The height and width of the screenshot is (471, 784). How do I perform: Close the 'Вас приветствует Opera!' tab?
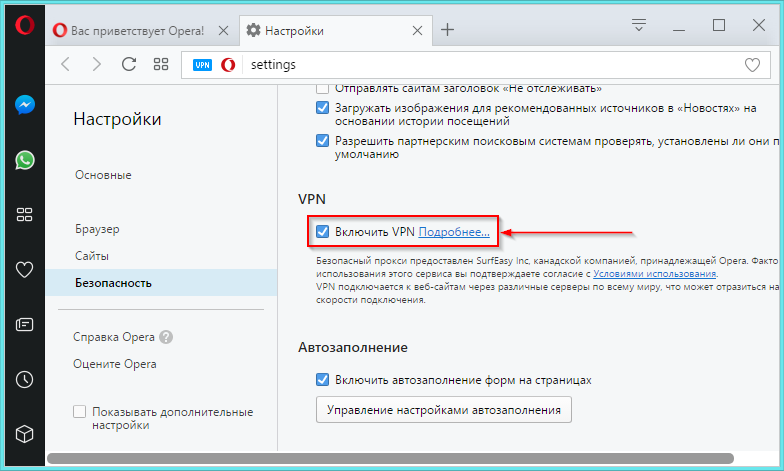click(224, 31)
